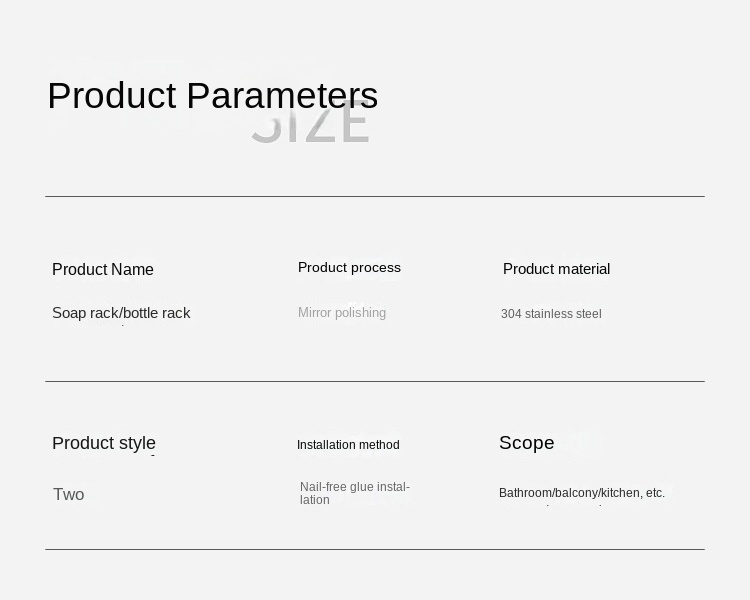
Task: Select the "Product material" label
Action: (556, 269)
